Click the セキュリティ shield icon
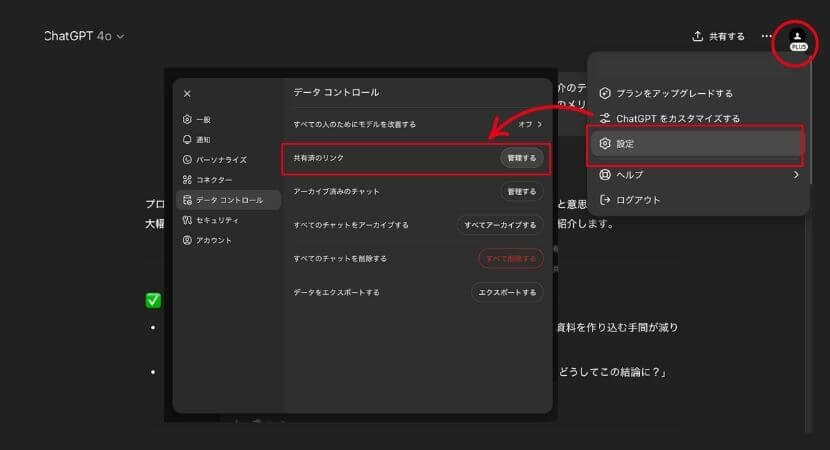This screenshot has height=450, width=830. (187, 220)
